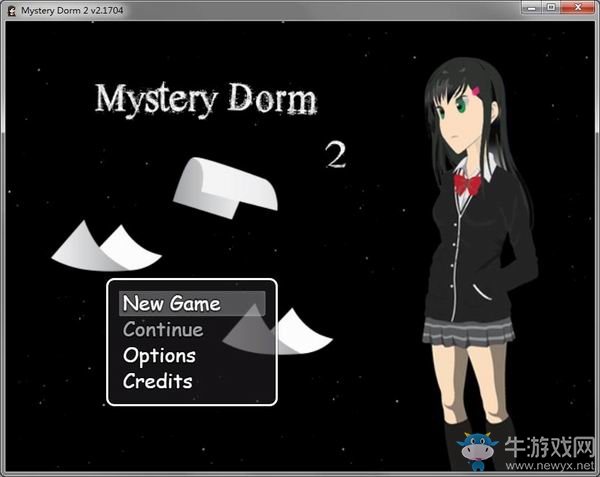The height and width of the screenshot is (477, 600).
Task: Open the Options menu entry
Action: click(x=160, y=356)
